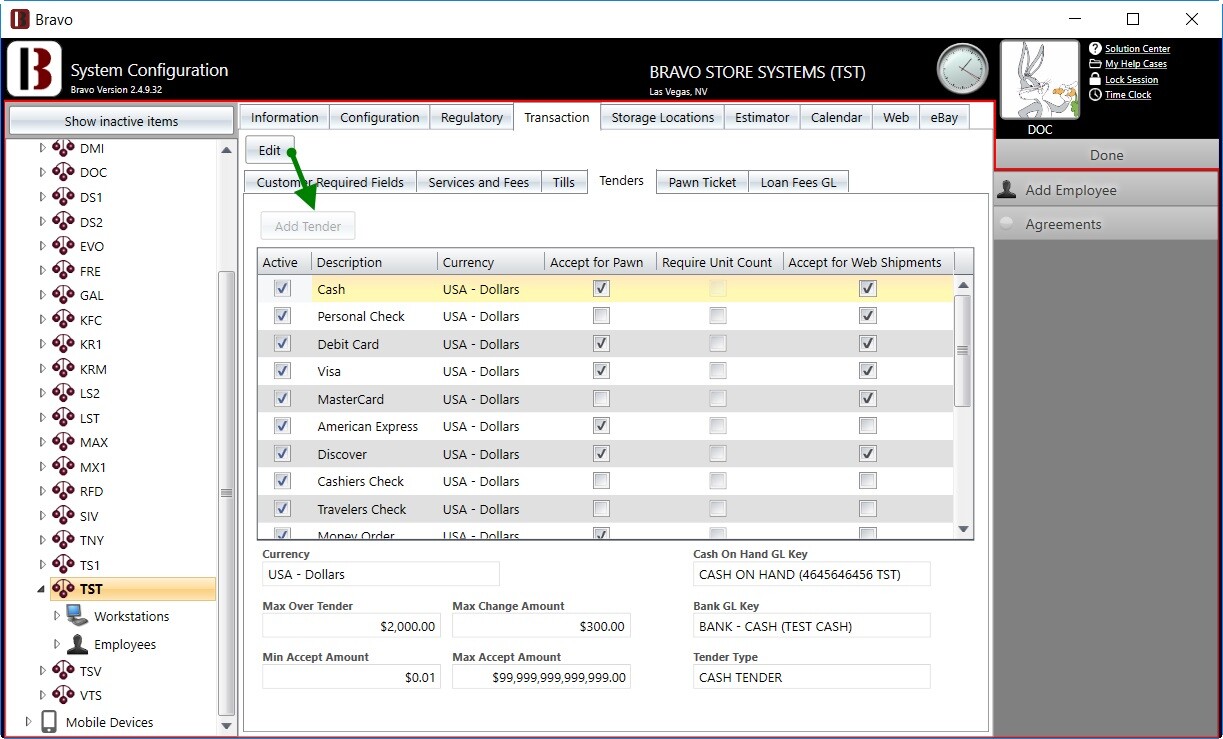The width and height of the screenshot is (1223, 739).
Task: Click the store tree scrollbar thumb
Action: tap(227, 491)
